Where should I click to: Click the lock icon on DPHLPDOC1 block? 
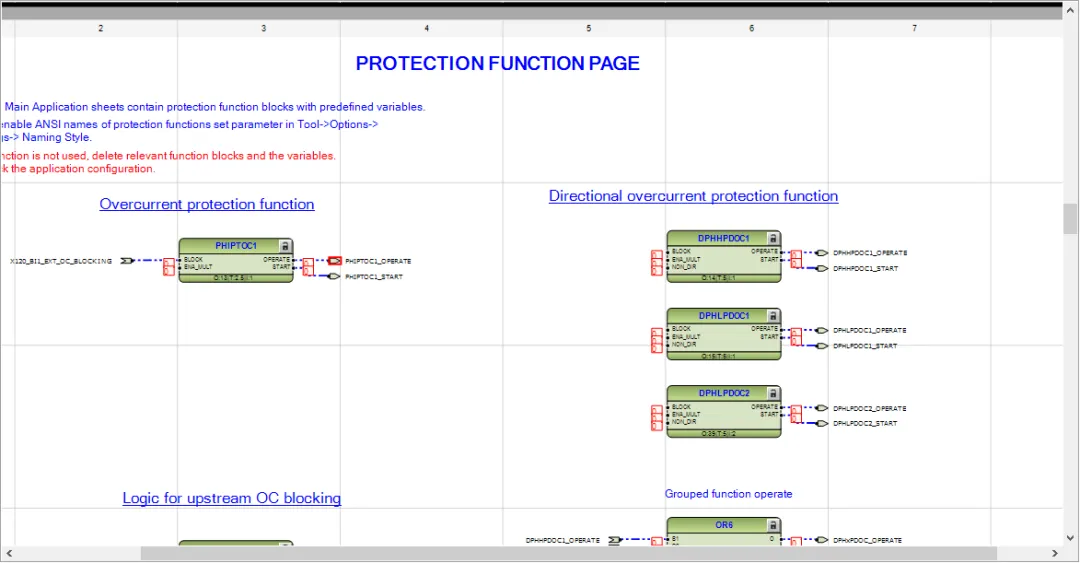773,316
